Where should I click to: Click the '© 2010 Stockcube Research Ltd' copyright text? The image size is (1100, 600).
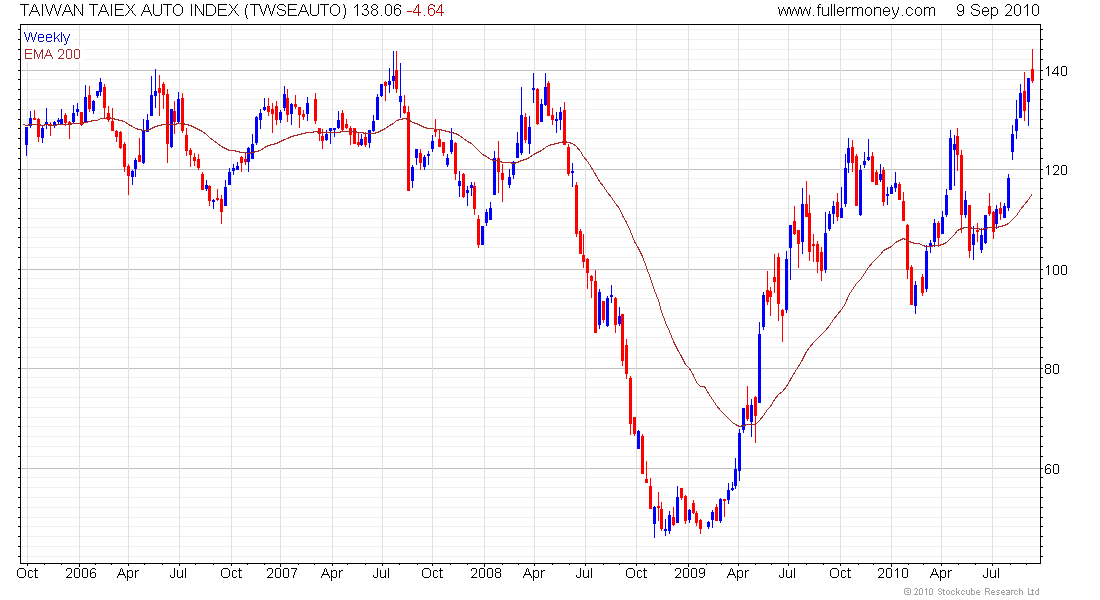pos(971,592)
